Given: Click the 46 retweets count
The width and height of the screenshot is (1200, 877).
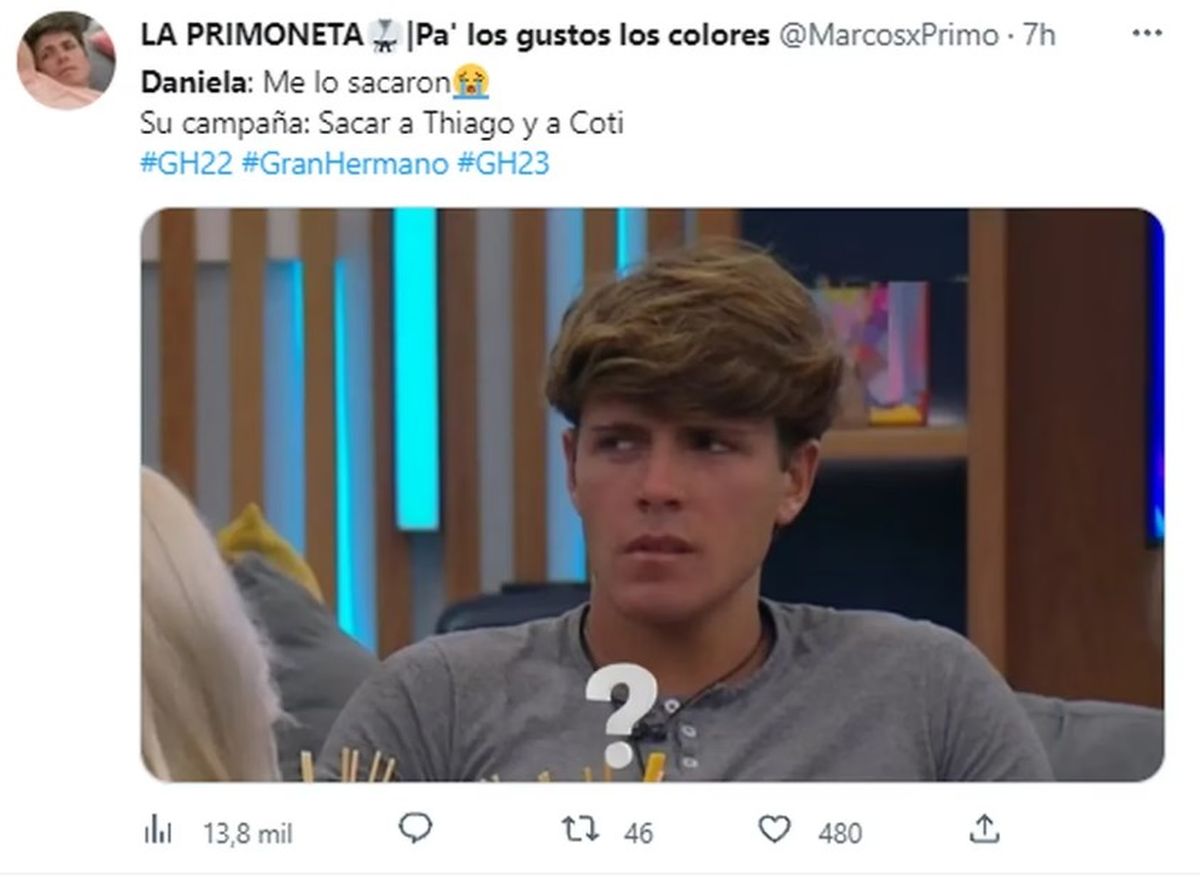Looking at the screenshot, I should 638,831.
